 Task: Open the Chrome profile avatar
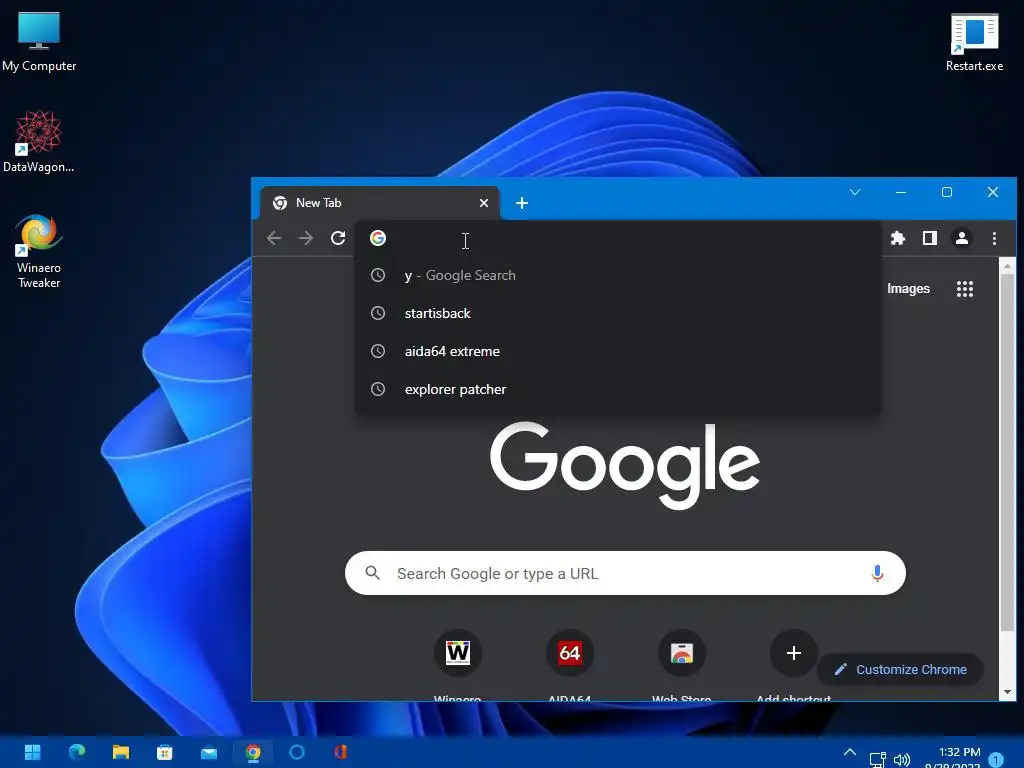961,238
